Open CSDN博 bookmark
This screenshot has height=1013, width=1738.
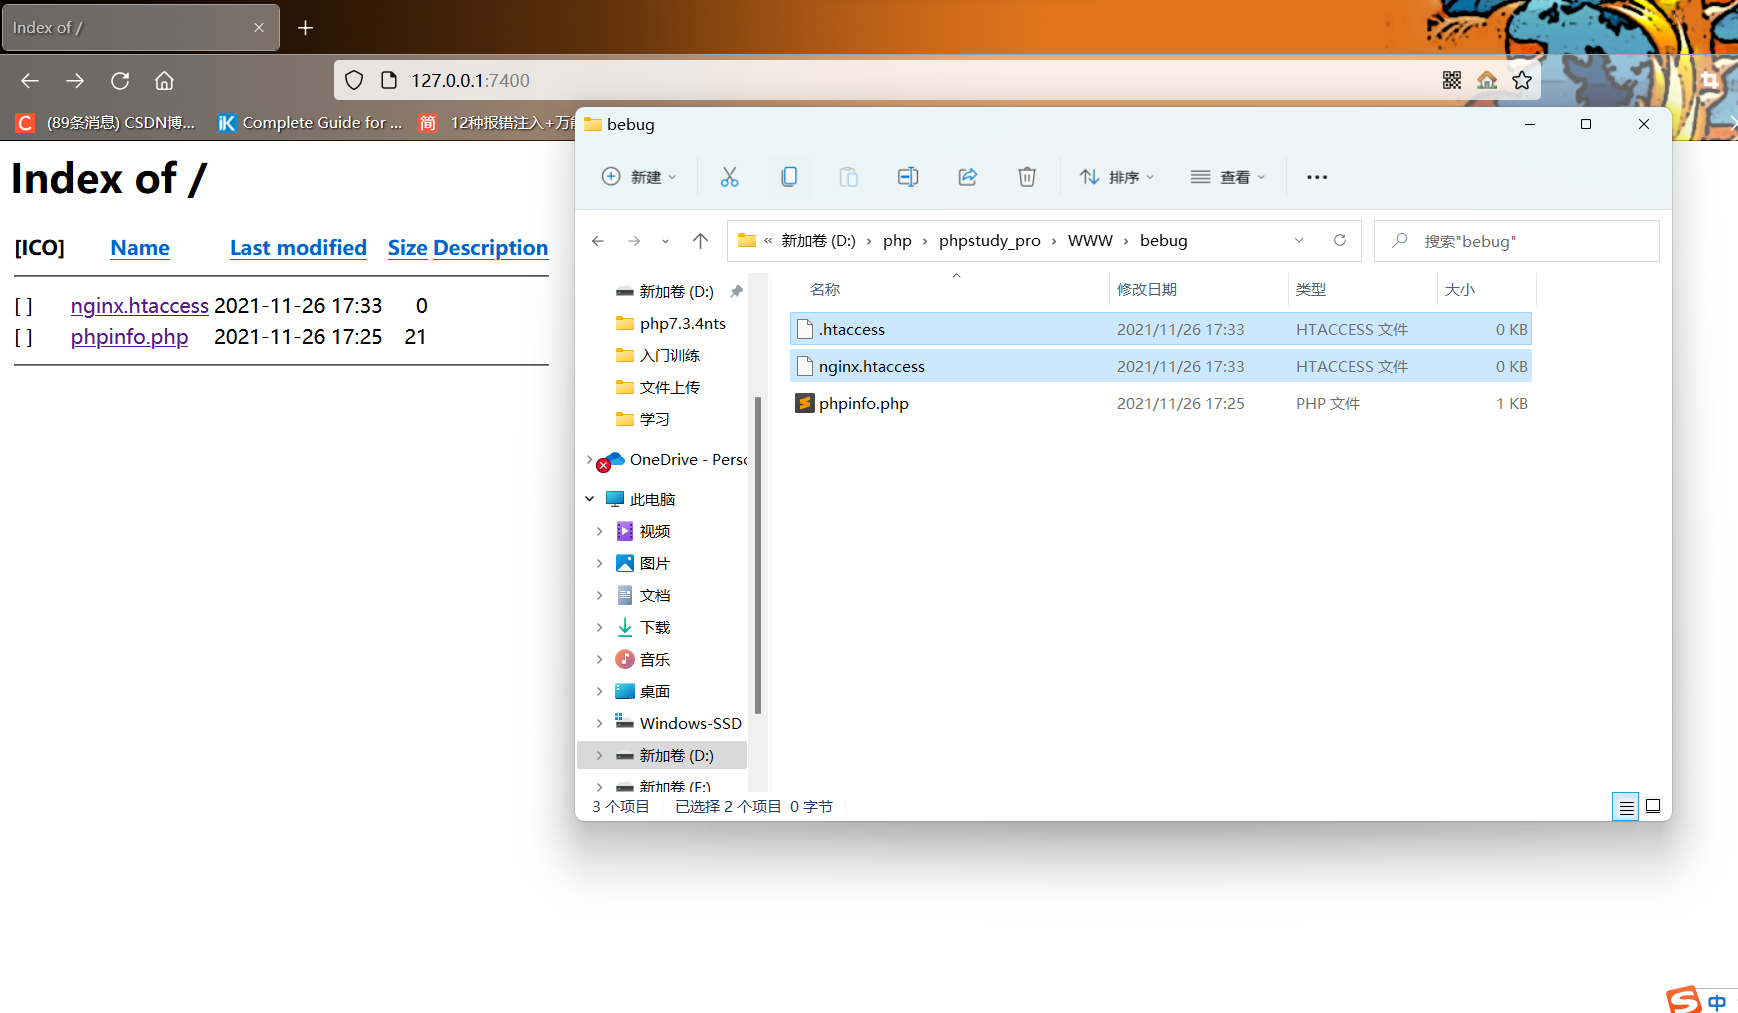tap(106, 122)
